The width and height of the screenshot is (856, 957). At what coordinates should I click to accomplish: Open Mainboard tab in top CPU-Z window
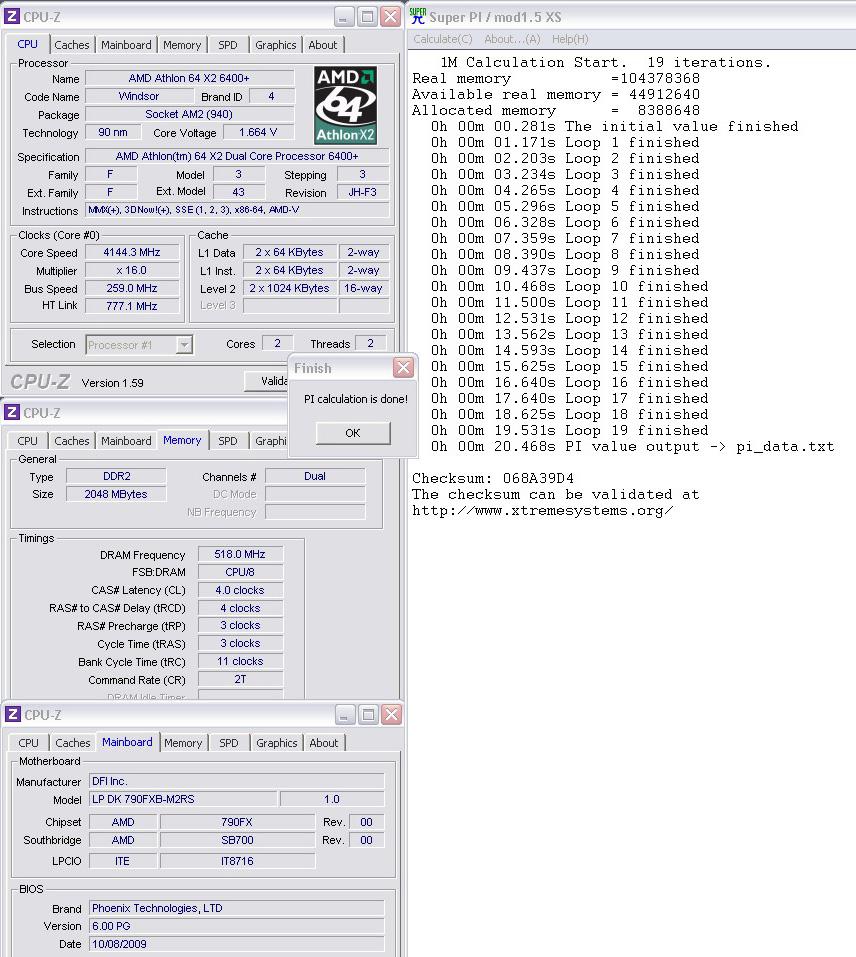[126, 45]
